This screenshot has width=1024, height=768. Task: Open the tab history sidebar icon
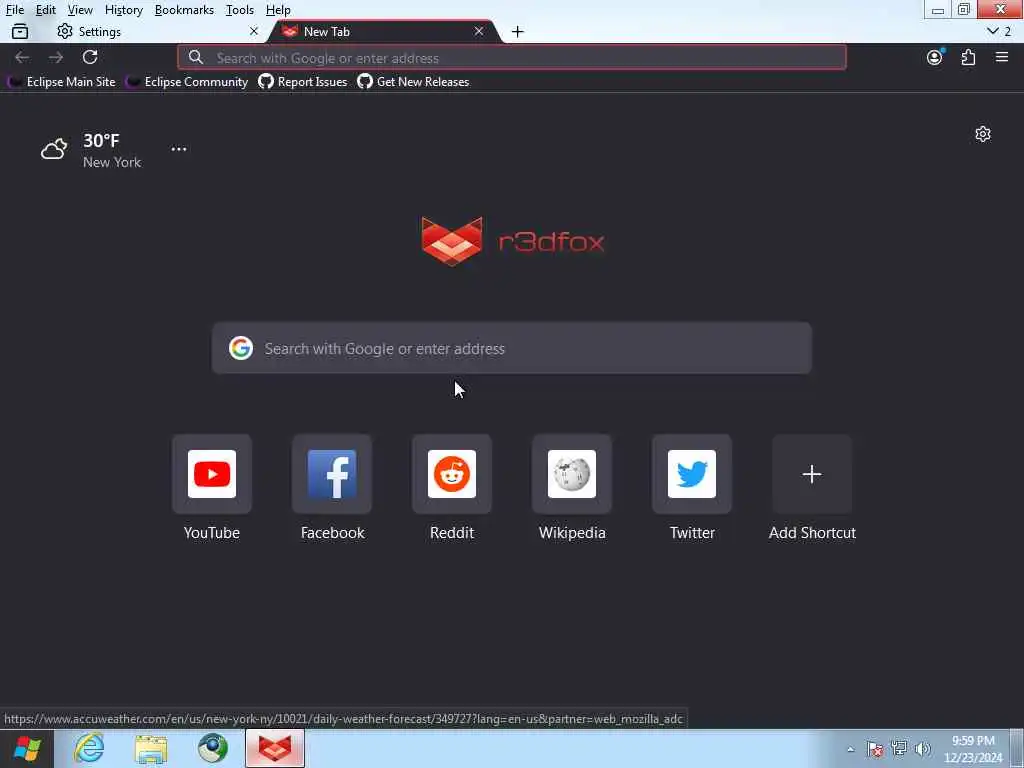pyautogui.click(x=20, y=31)
